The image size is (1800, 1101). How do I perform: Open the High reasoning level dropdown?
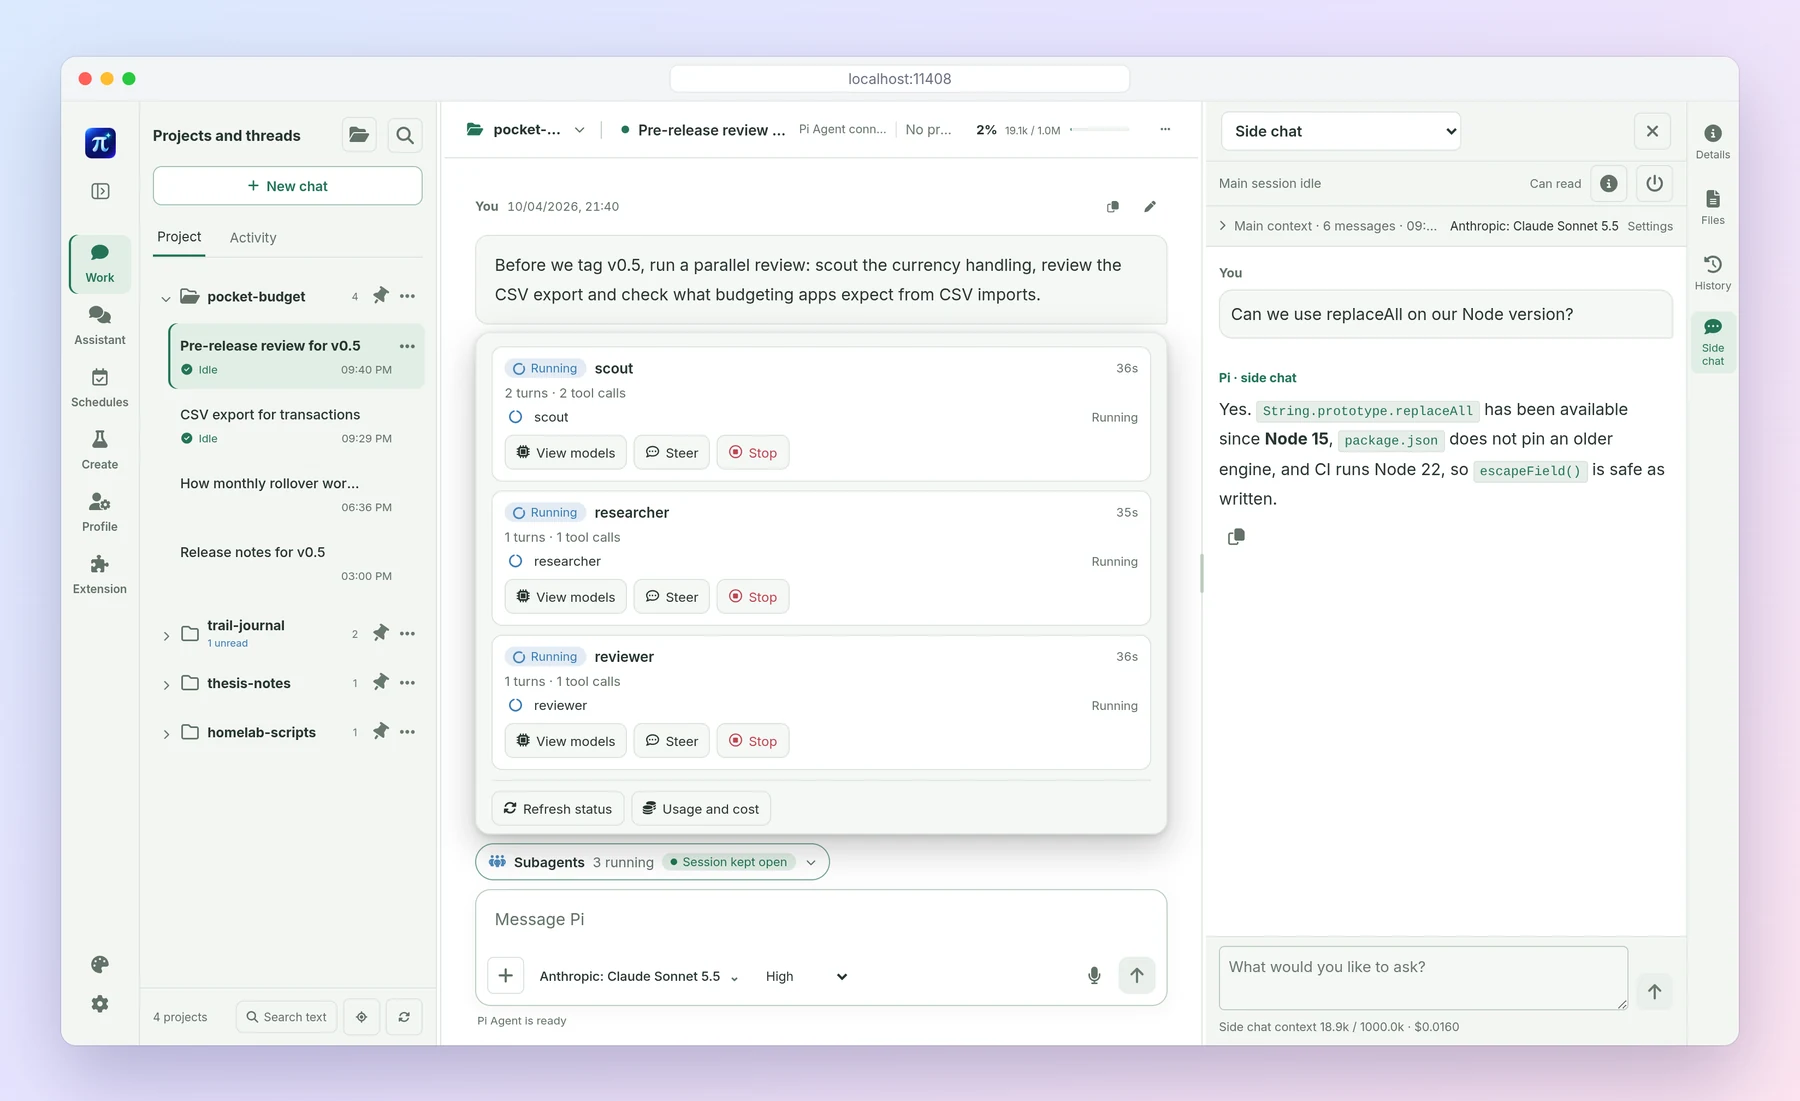coord(806,976)
